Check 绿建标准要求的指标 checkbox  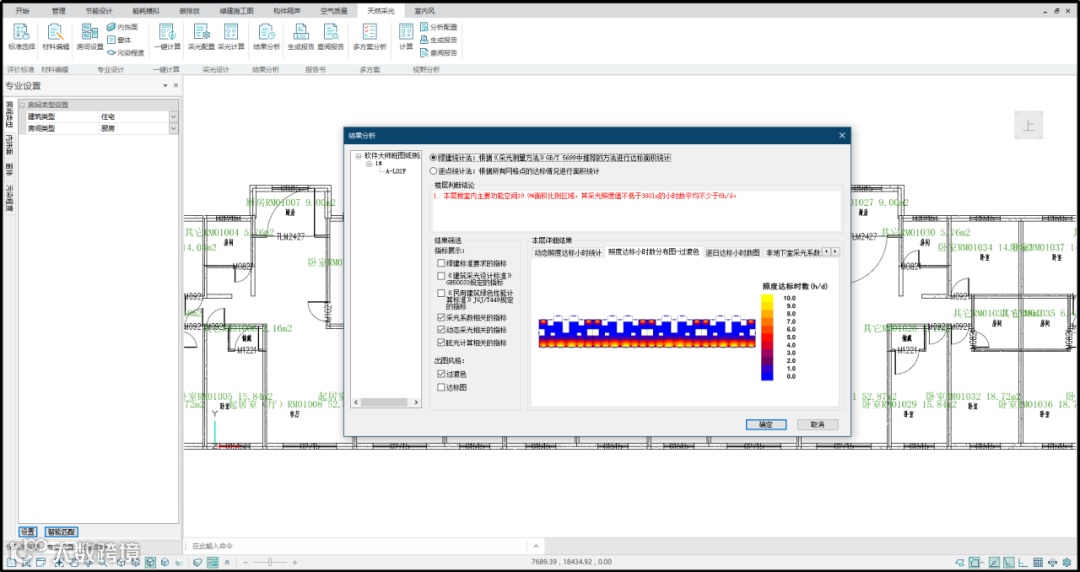442,263
